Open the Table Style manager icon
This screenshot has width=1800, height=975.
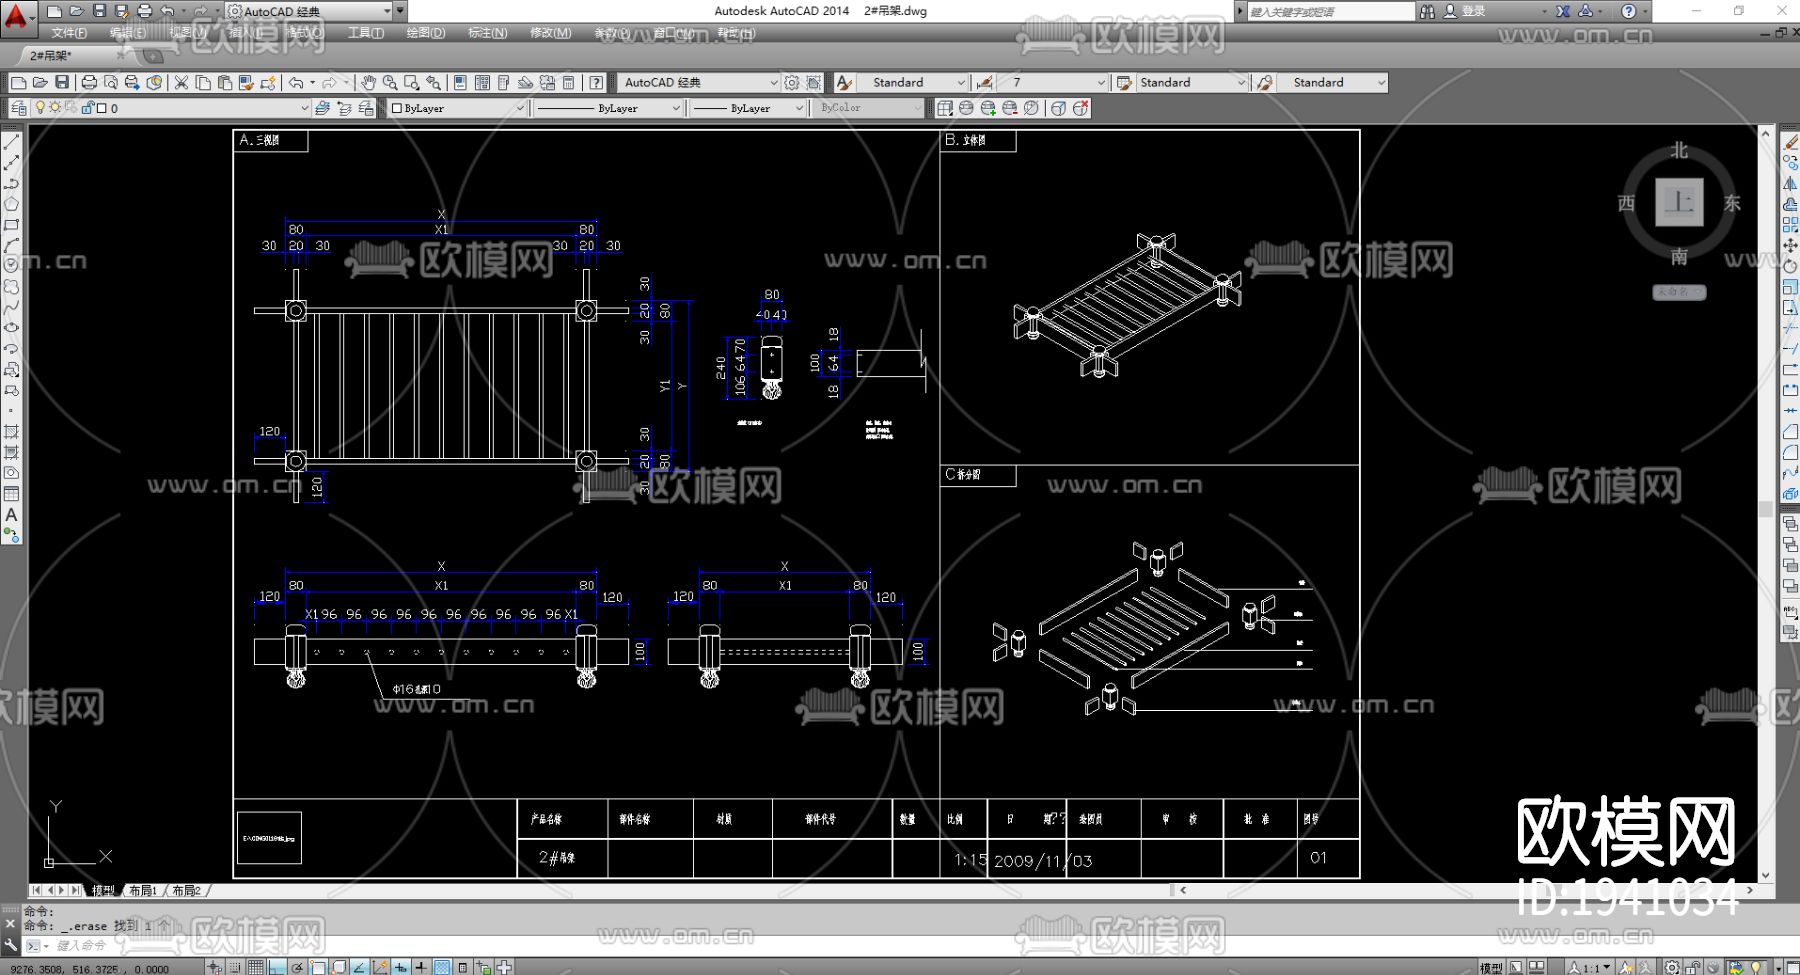tap(1125, 82)
